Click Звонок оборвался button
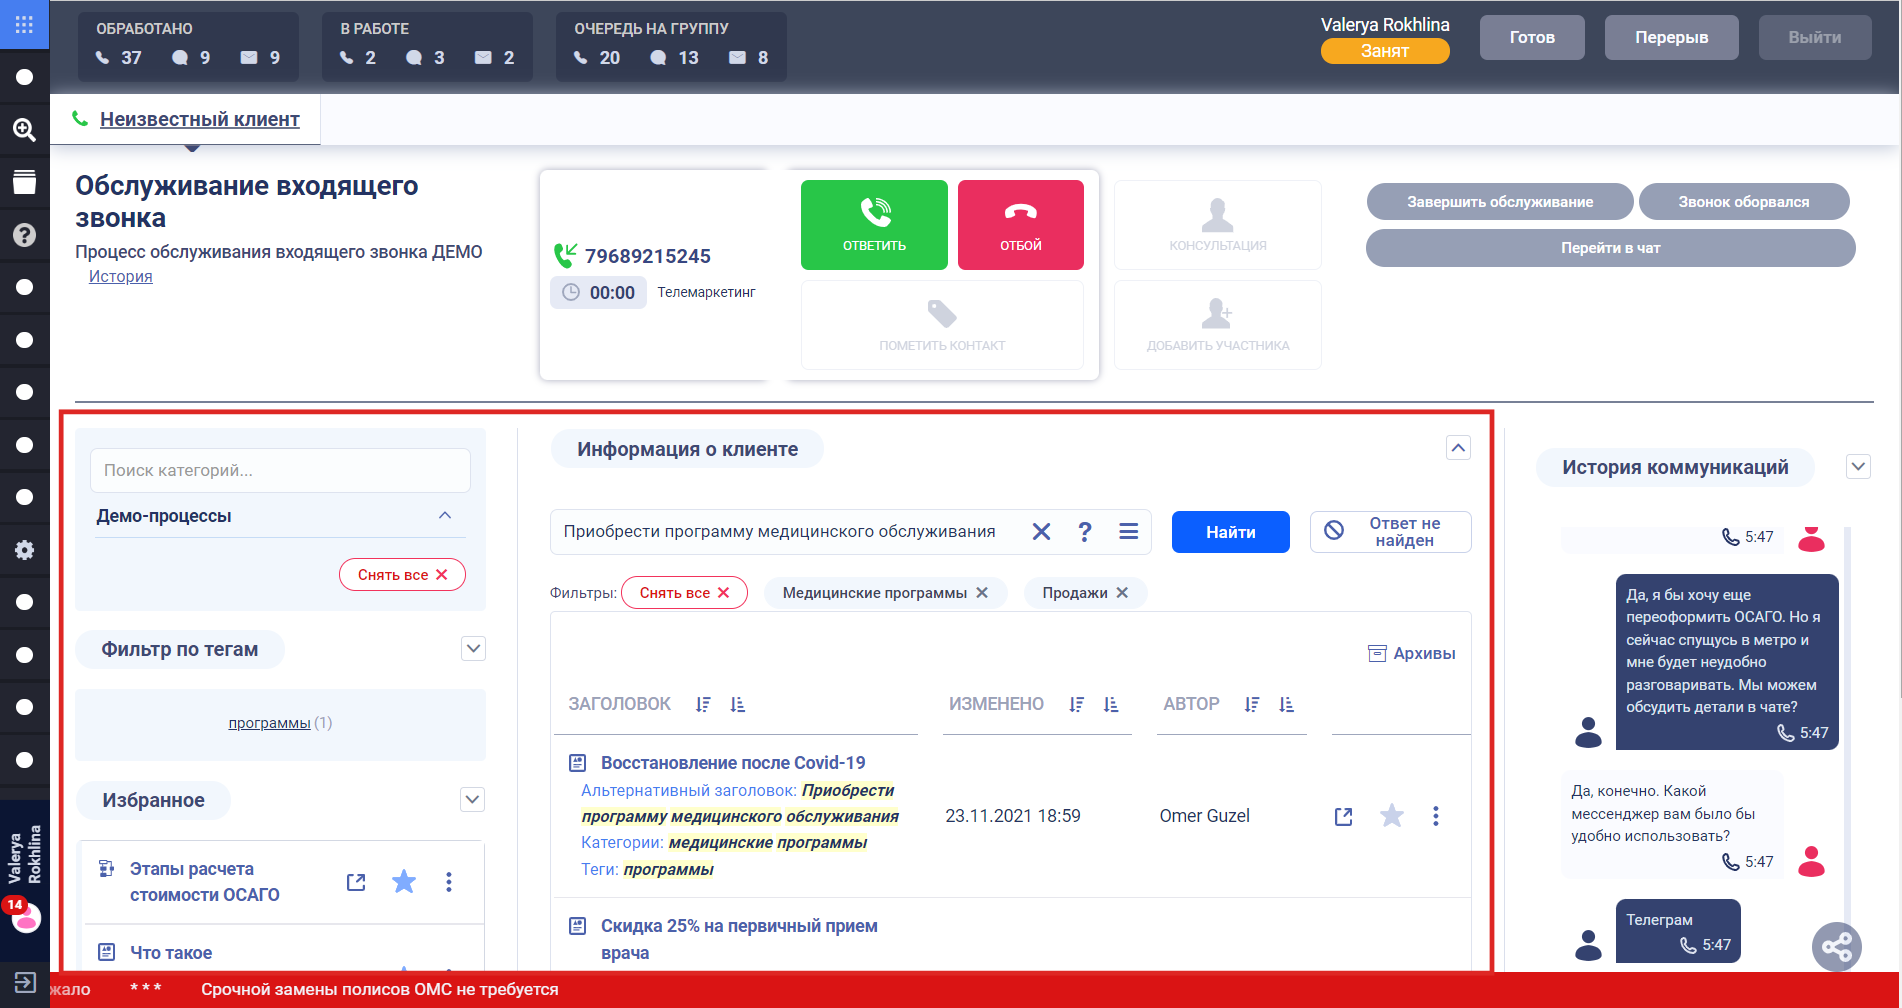This screenshot has width=1902, height=1008. tap(1744, 202)
